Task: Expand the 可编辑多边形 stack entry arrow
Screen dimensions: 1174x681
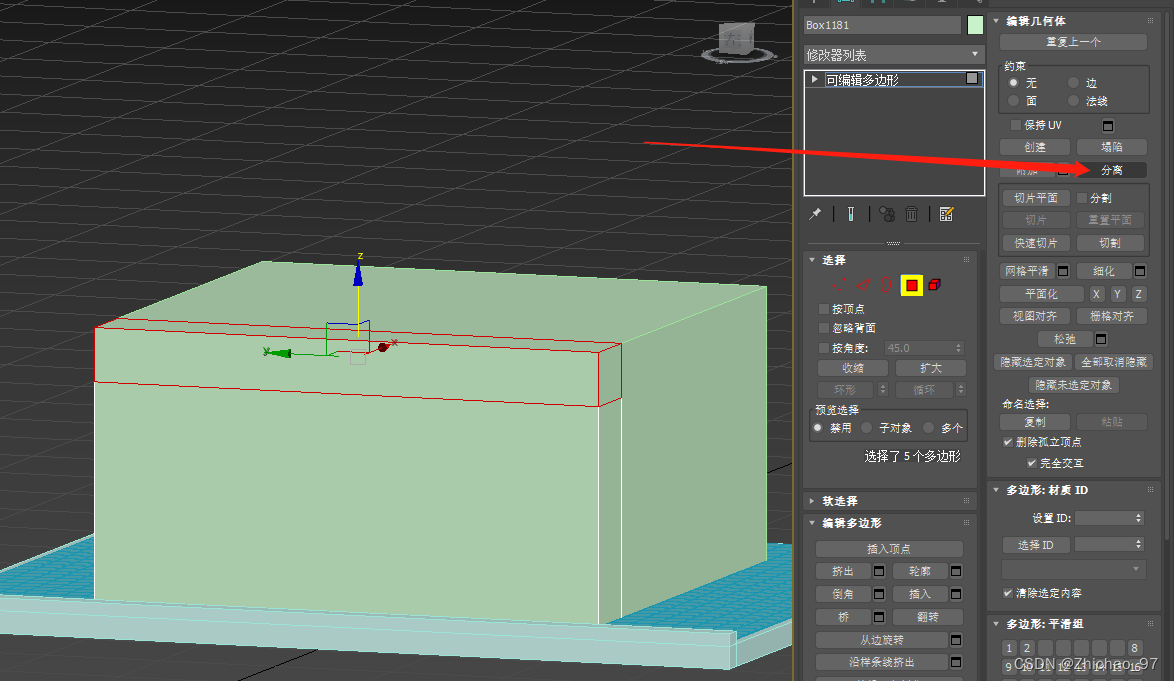Action: (815, 79)
